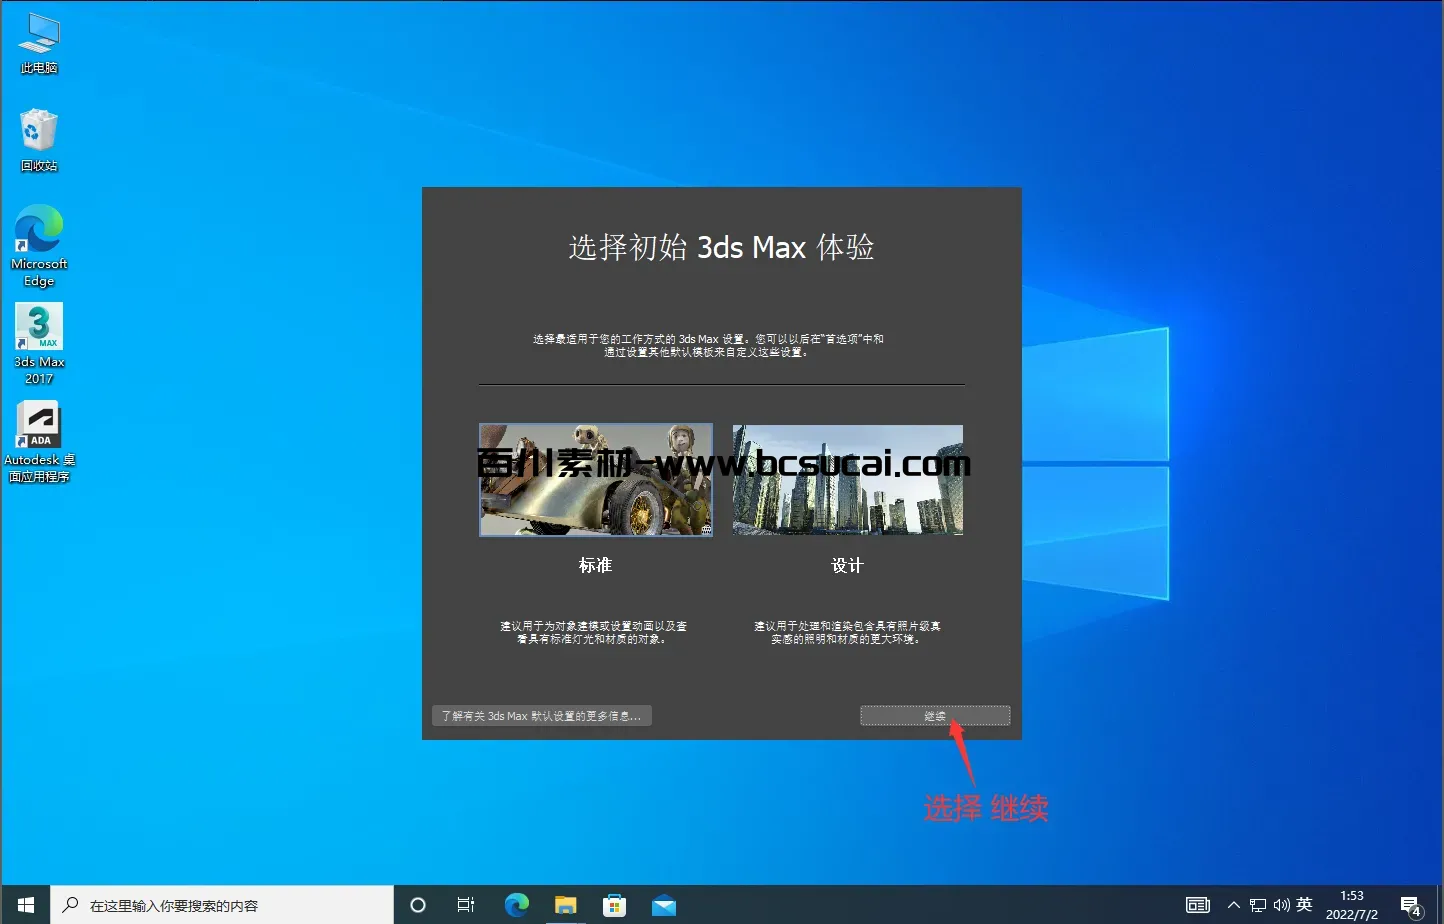
Task: Open File Explorer from the taskbar
Action: (565, 905)
